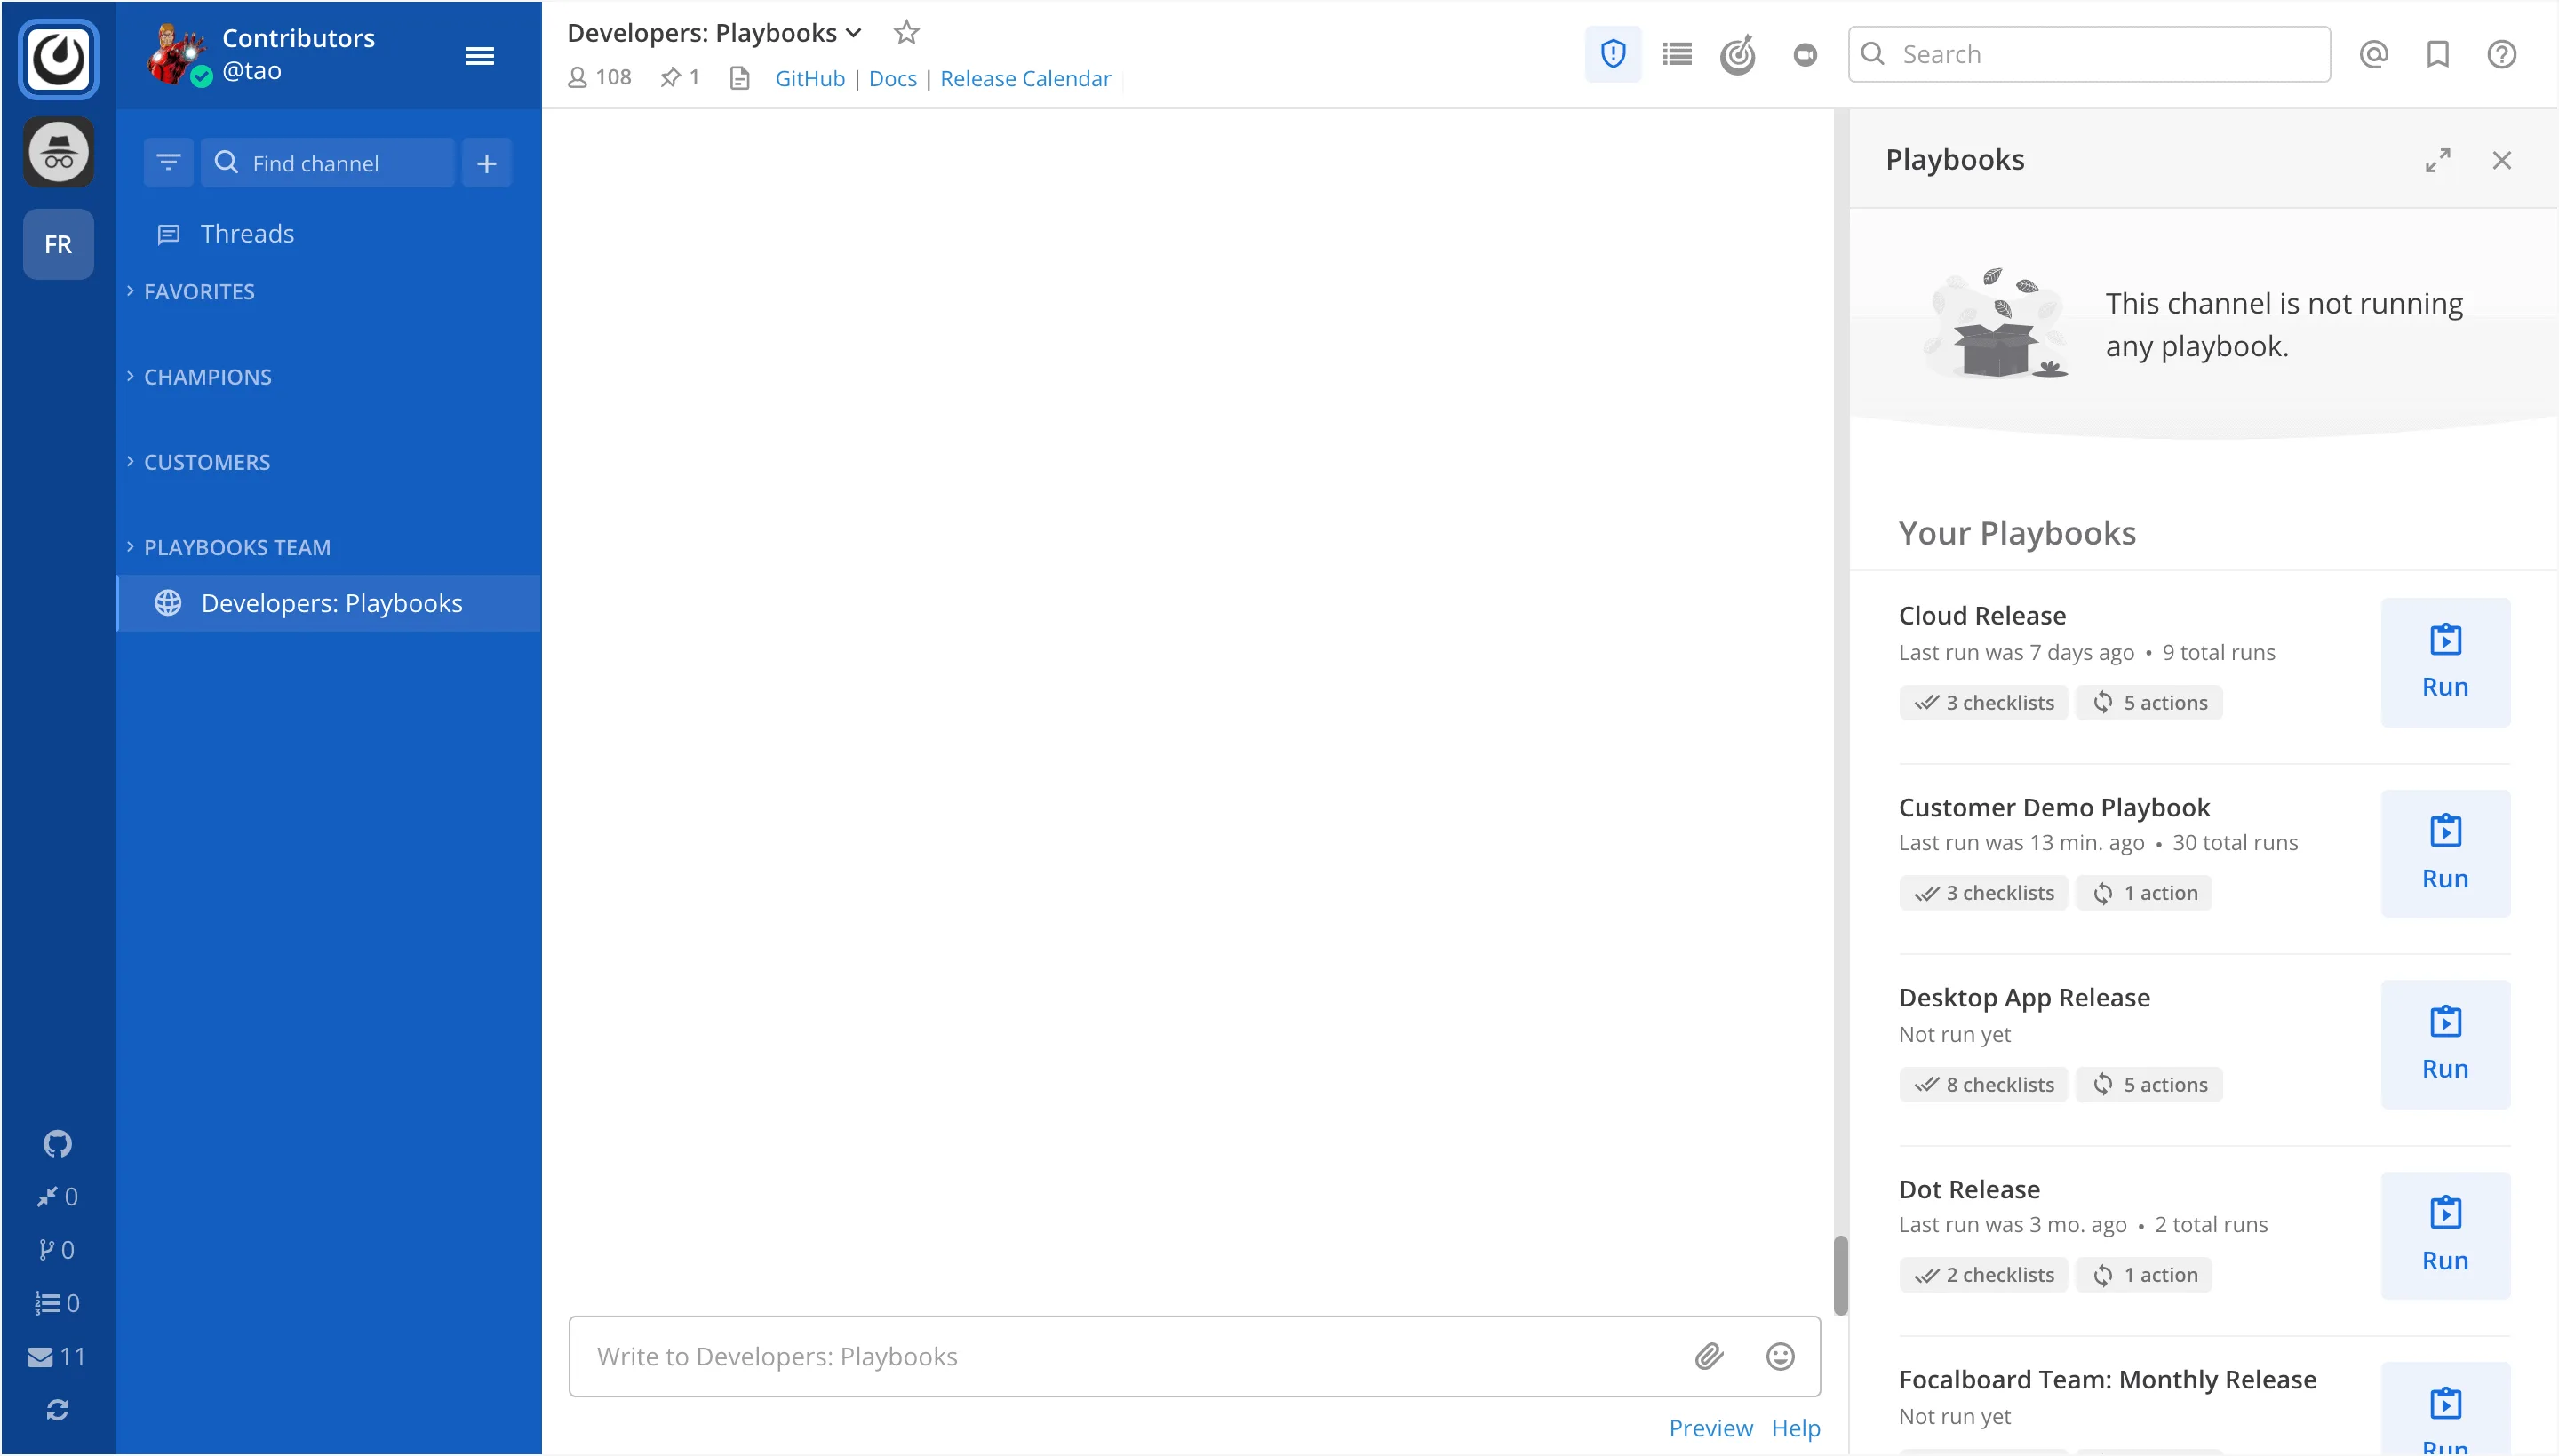Favorite the channel with the star icon
The height and width of the screenshot is (1456, 2559).
[906, 33]
